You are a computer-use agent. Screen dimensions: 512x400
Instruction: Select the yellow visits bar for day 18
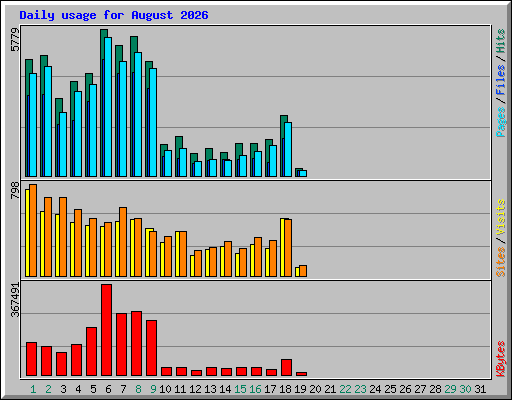pos(283,247)
